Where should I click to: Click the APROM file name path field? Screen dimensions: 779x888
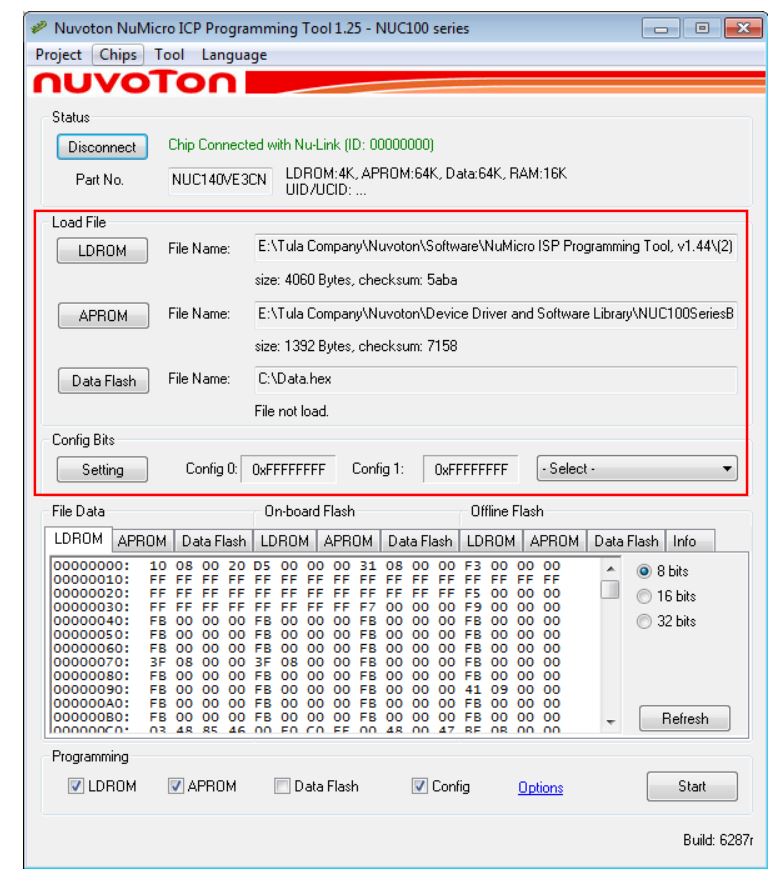click(x=495, y=314)
